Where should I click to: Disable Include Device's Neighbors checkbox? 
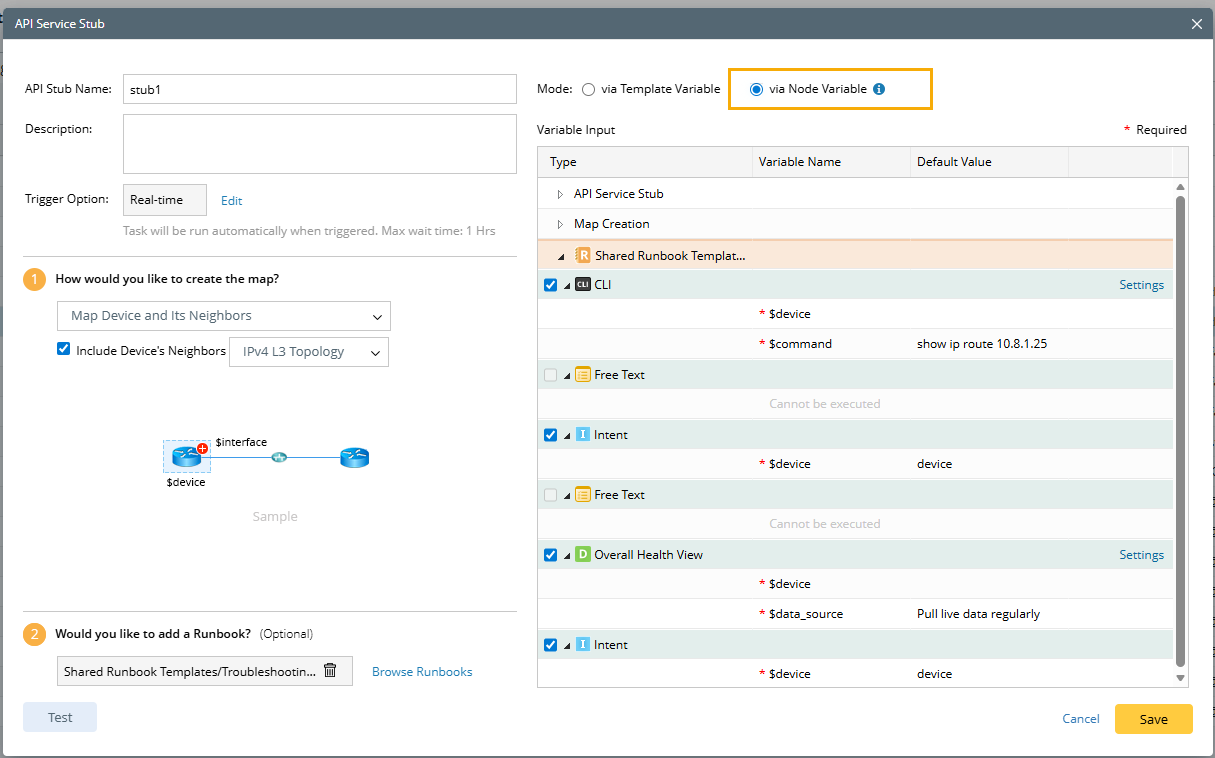pos(64,350)
